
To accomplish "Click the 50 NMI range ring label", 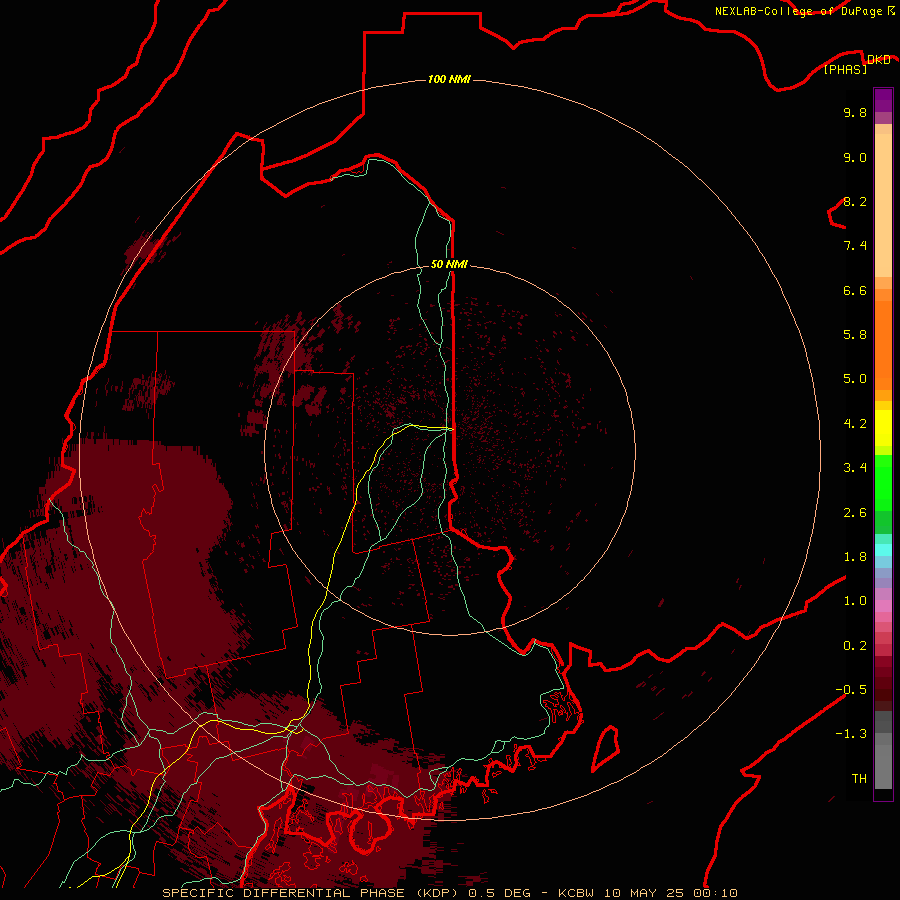I will (x=449, y=264).
